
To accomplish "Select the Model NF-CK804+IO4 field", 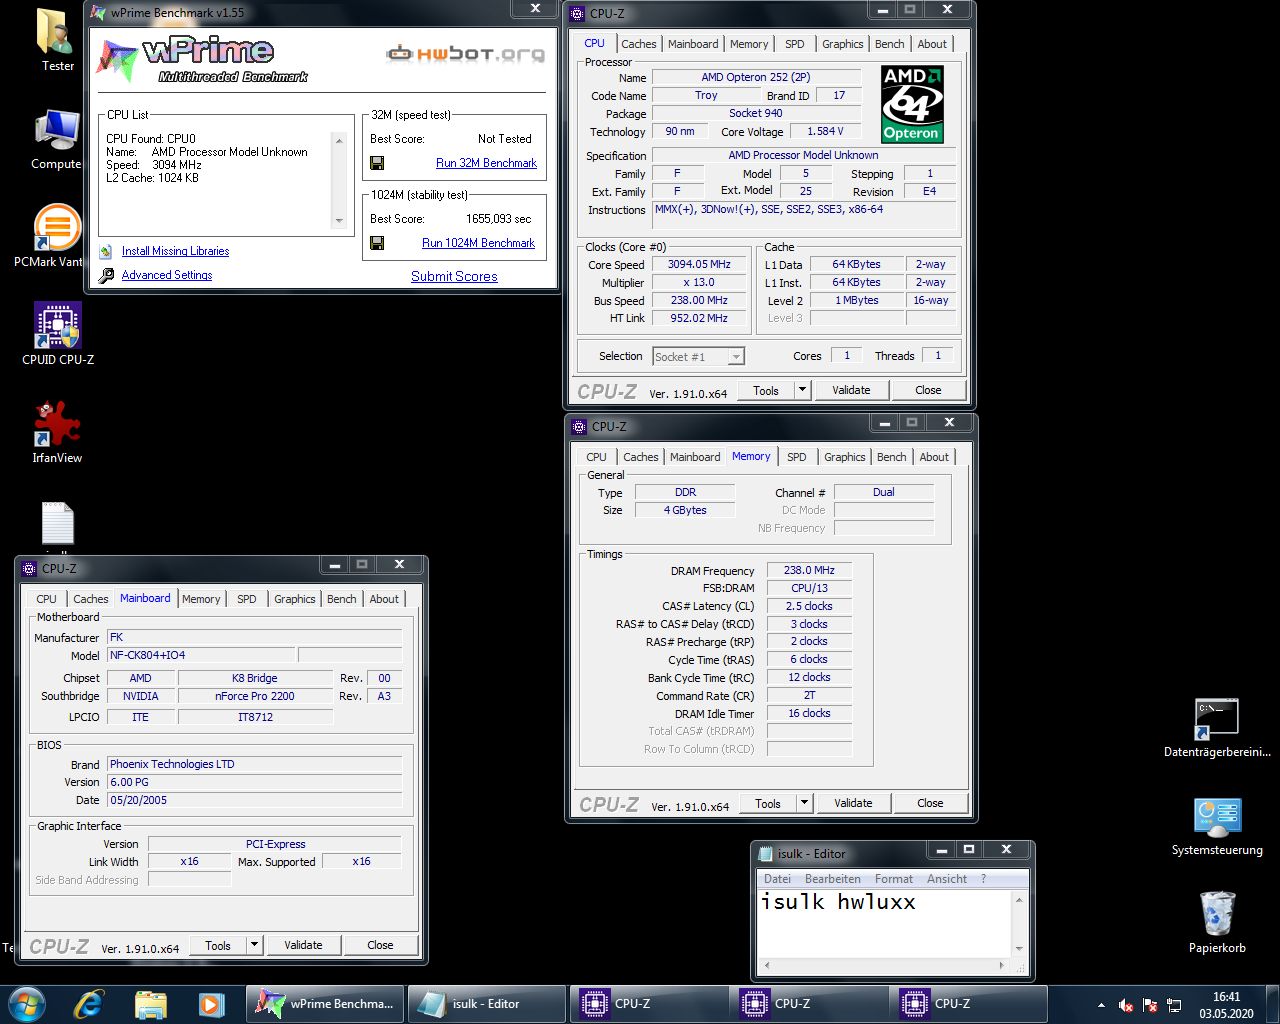I will [x=201, y=655].
